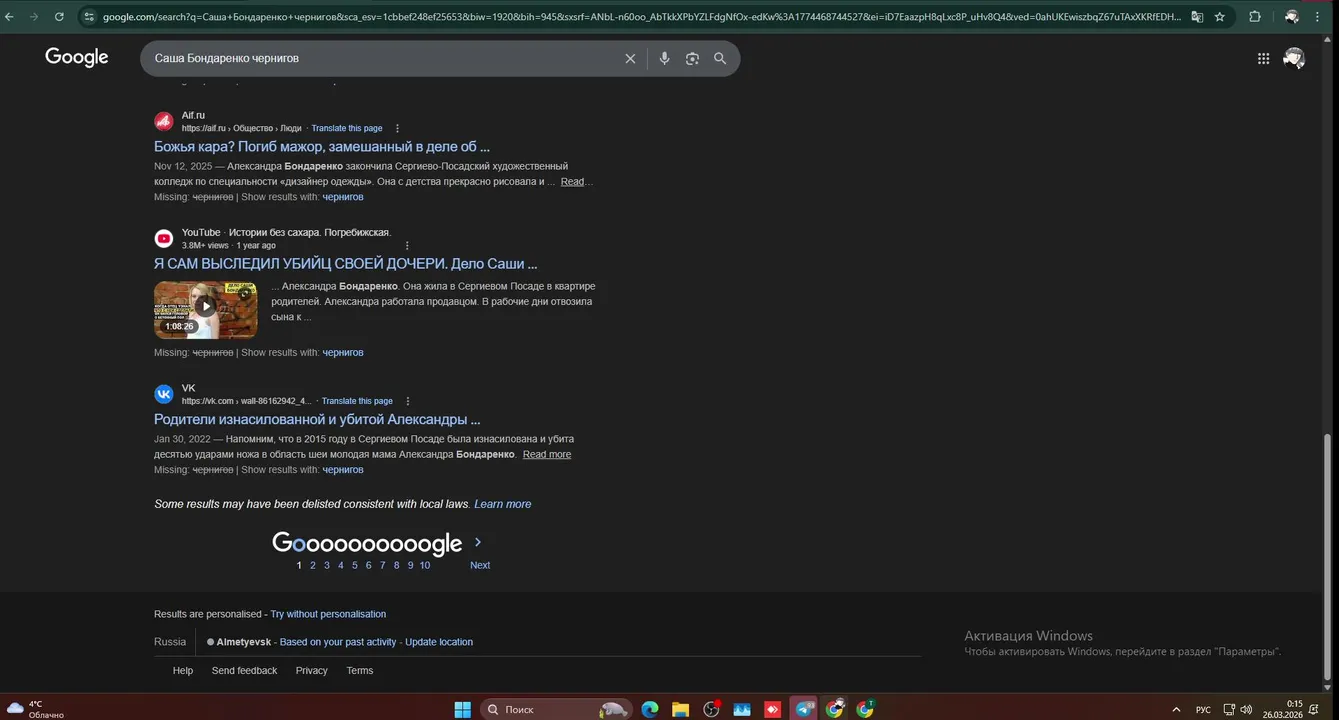
Task: Open Google account avatar on the page
Action: [1294, 59]
